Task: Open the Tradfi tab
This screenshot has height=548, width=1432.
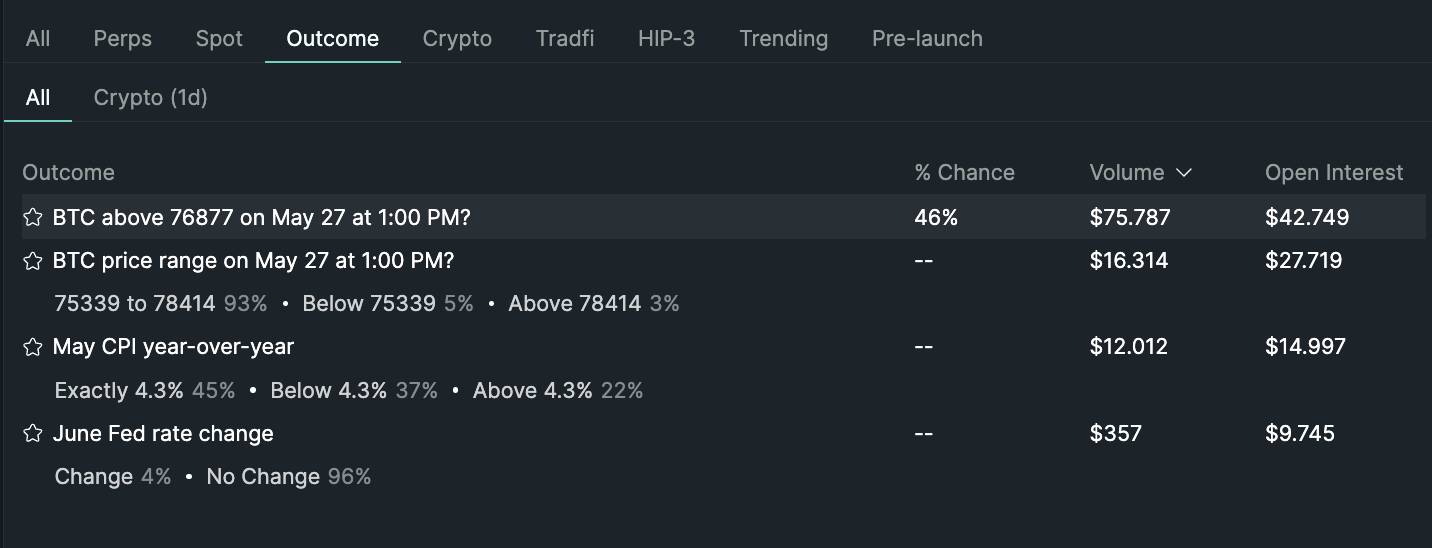Action: pyautogui.click(x=565, y=38)
